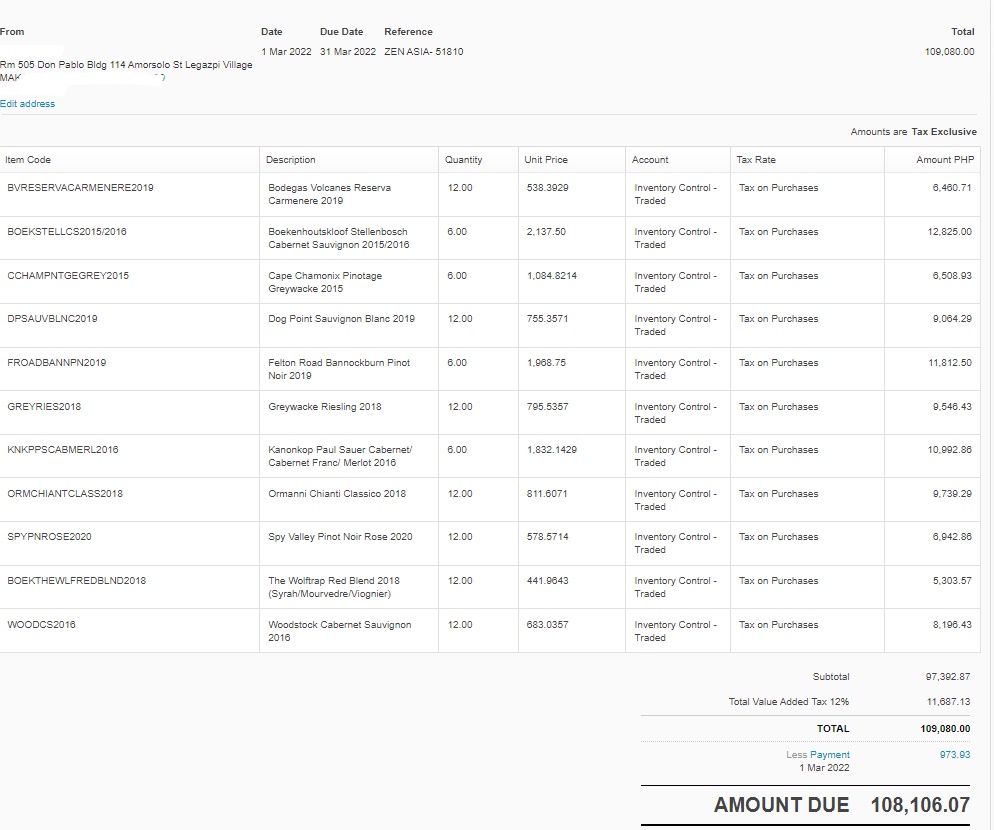Select item code GREYRIES2018
Screen dimensions: 994x830
coord(44,406)
